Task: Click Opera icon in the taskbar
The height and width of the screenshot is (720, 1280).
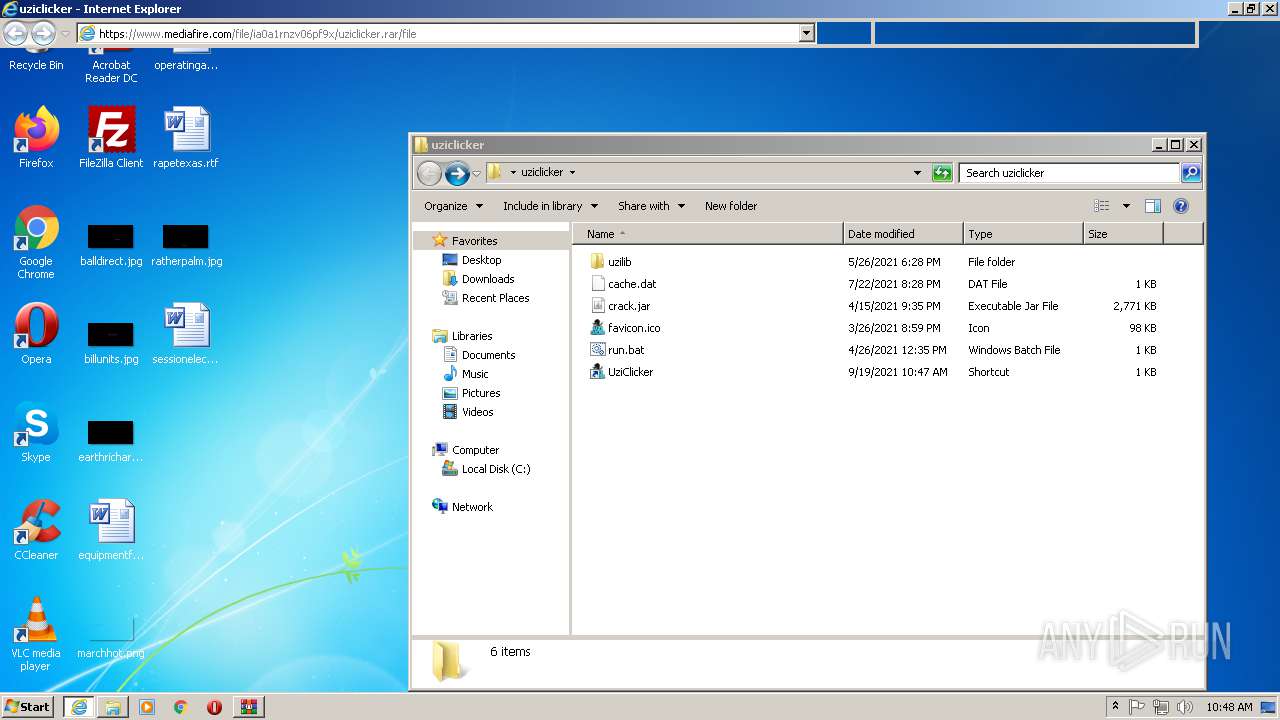Action: tap(214, 707)
